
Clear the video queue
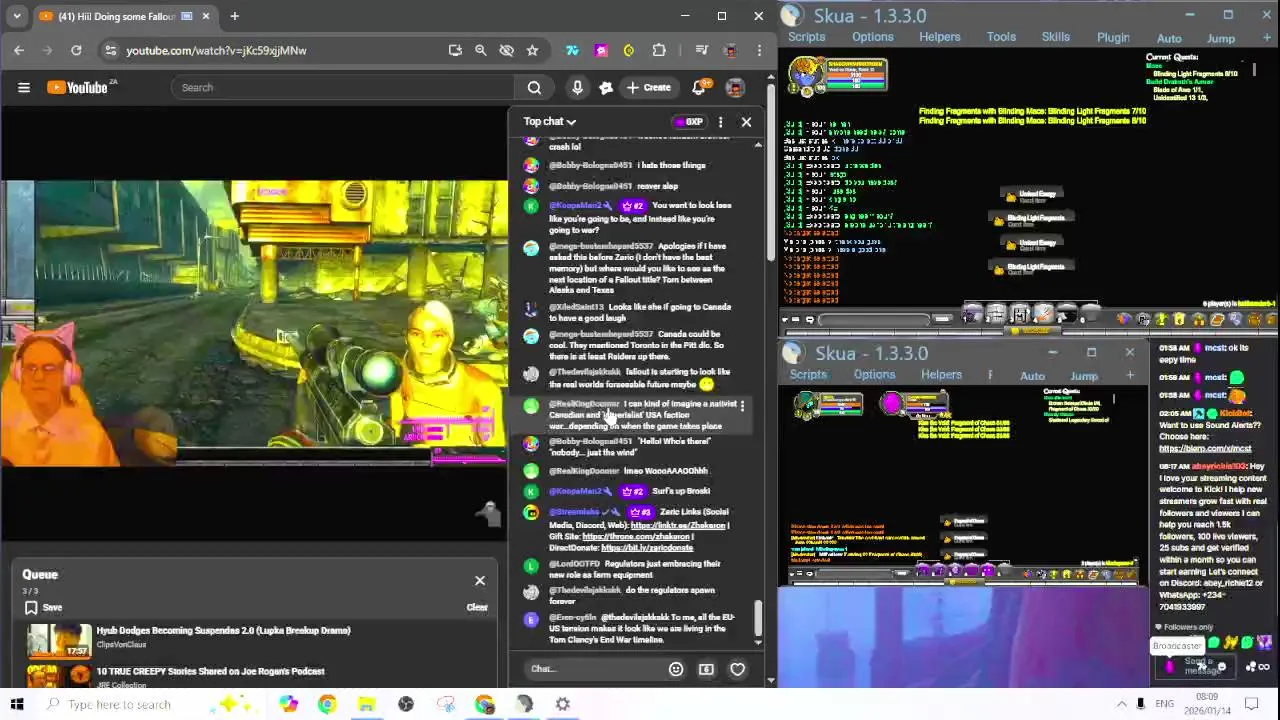pyautogui.click(x=477, y=608)
